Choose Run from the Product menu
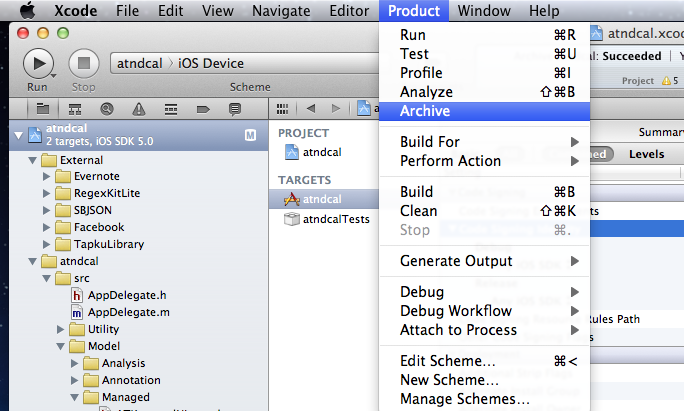Viewport: 684px width, 411px height. click(x=484, y=35)
